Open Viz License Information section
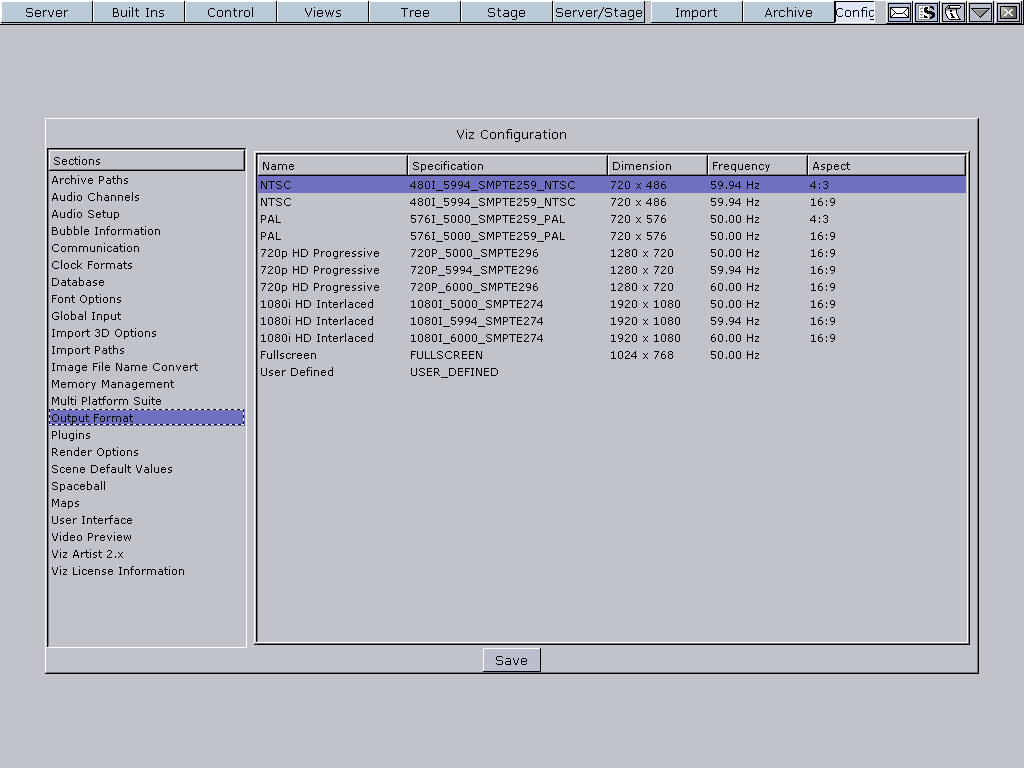Viewport: 1024px width, 768px height. tap(117, 571)
